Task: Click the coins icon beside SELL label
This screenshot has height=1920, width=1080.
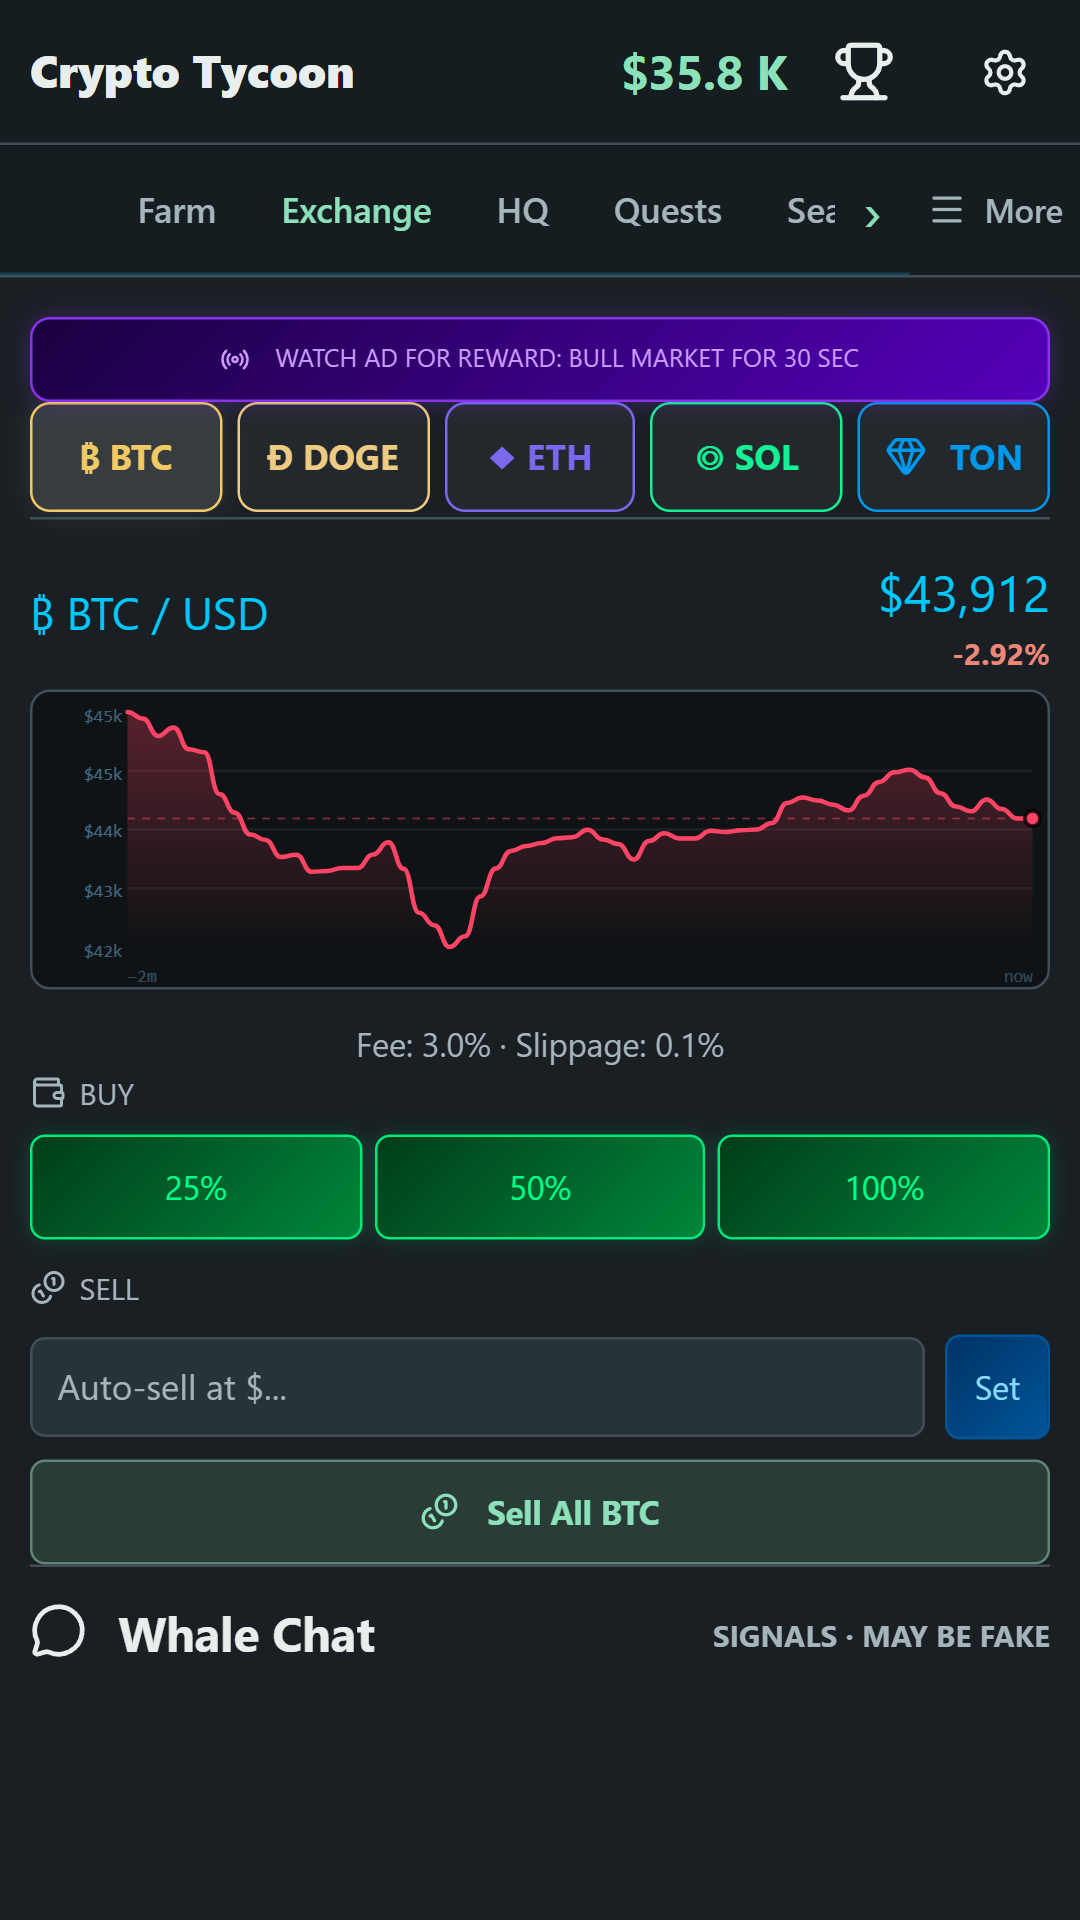Action: point(48,1288)
